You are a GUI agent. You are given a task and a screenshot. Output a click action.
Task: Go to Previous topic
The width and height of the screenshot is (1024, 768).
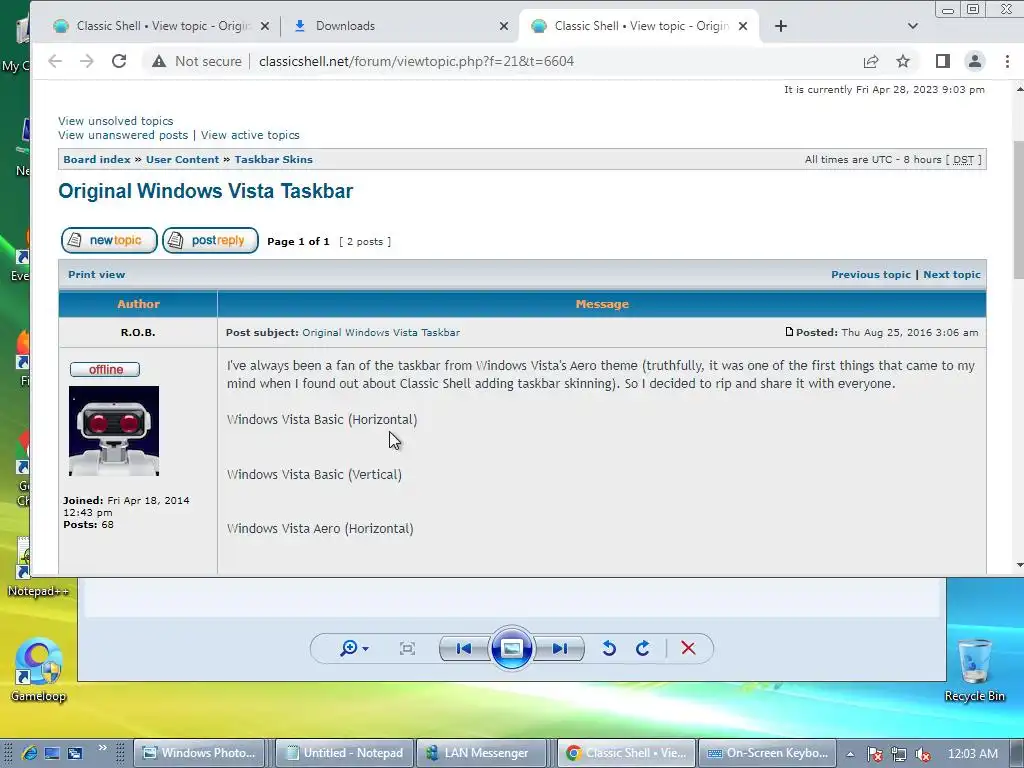click(x=871, y=274)
